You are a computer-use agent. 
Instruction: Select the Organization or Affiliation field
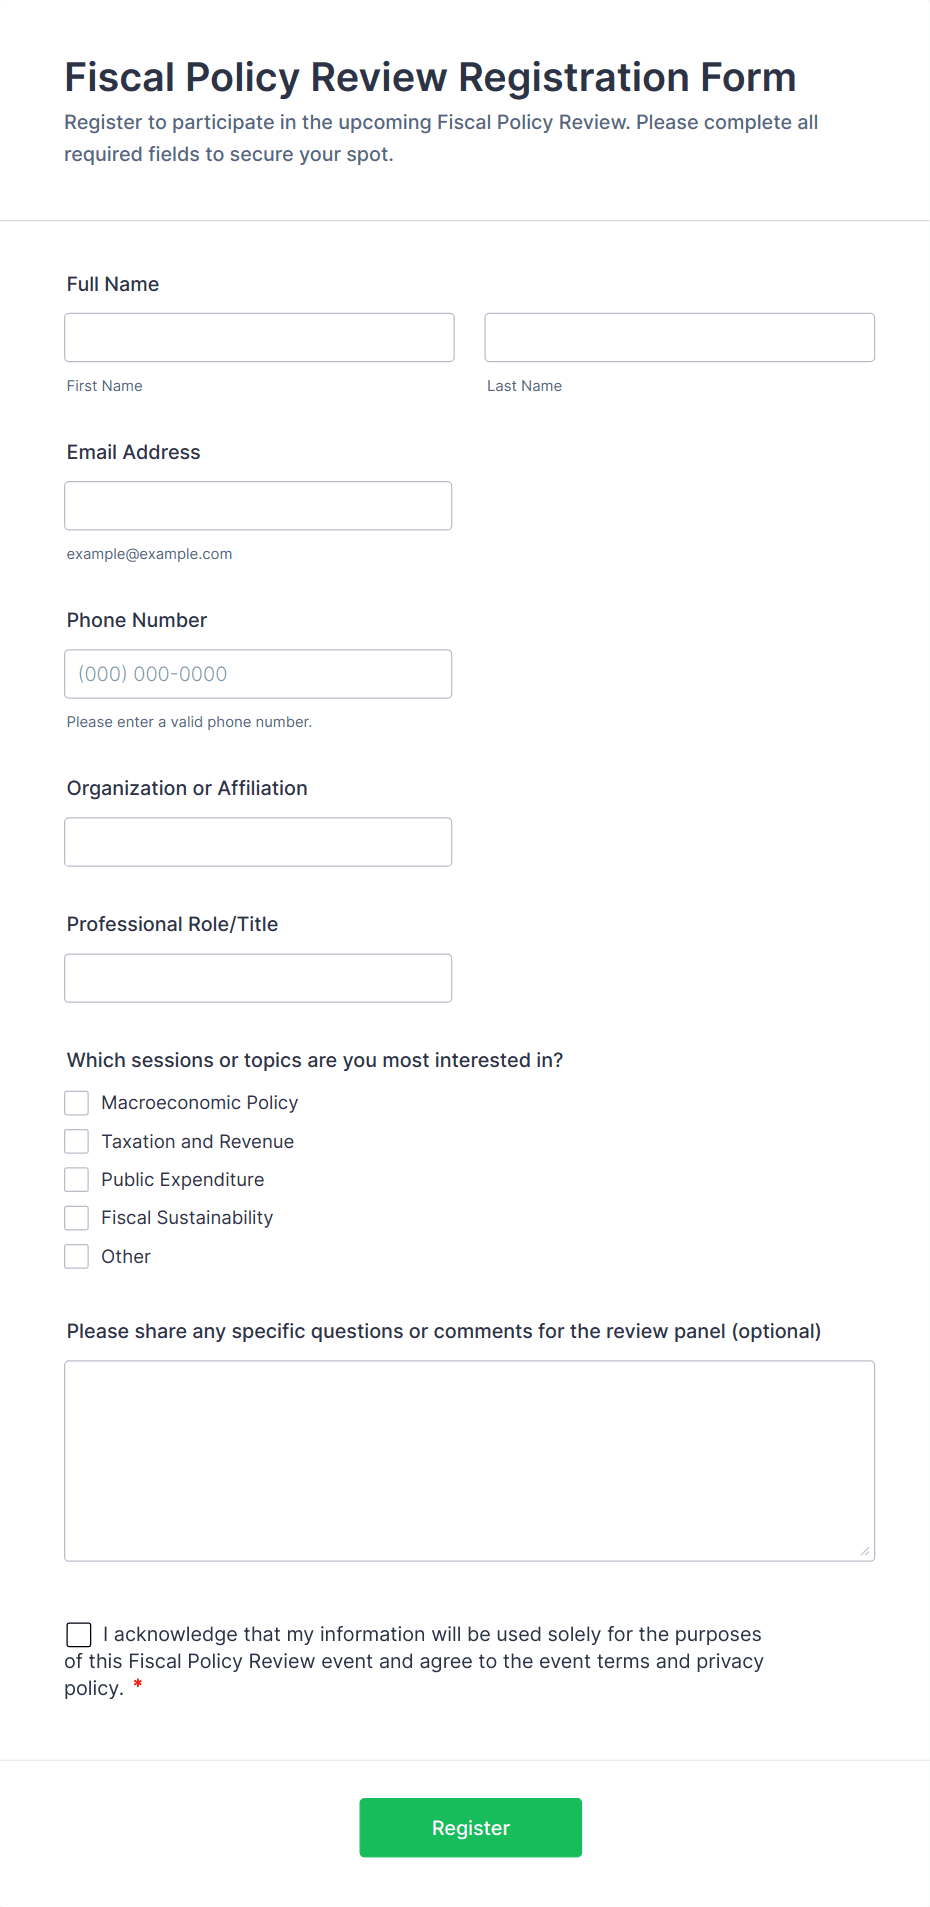[x=258, y=842]
